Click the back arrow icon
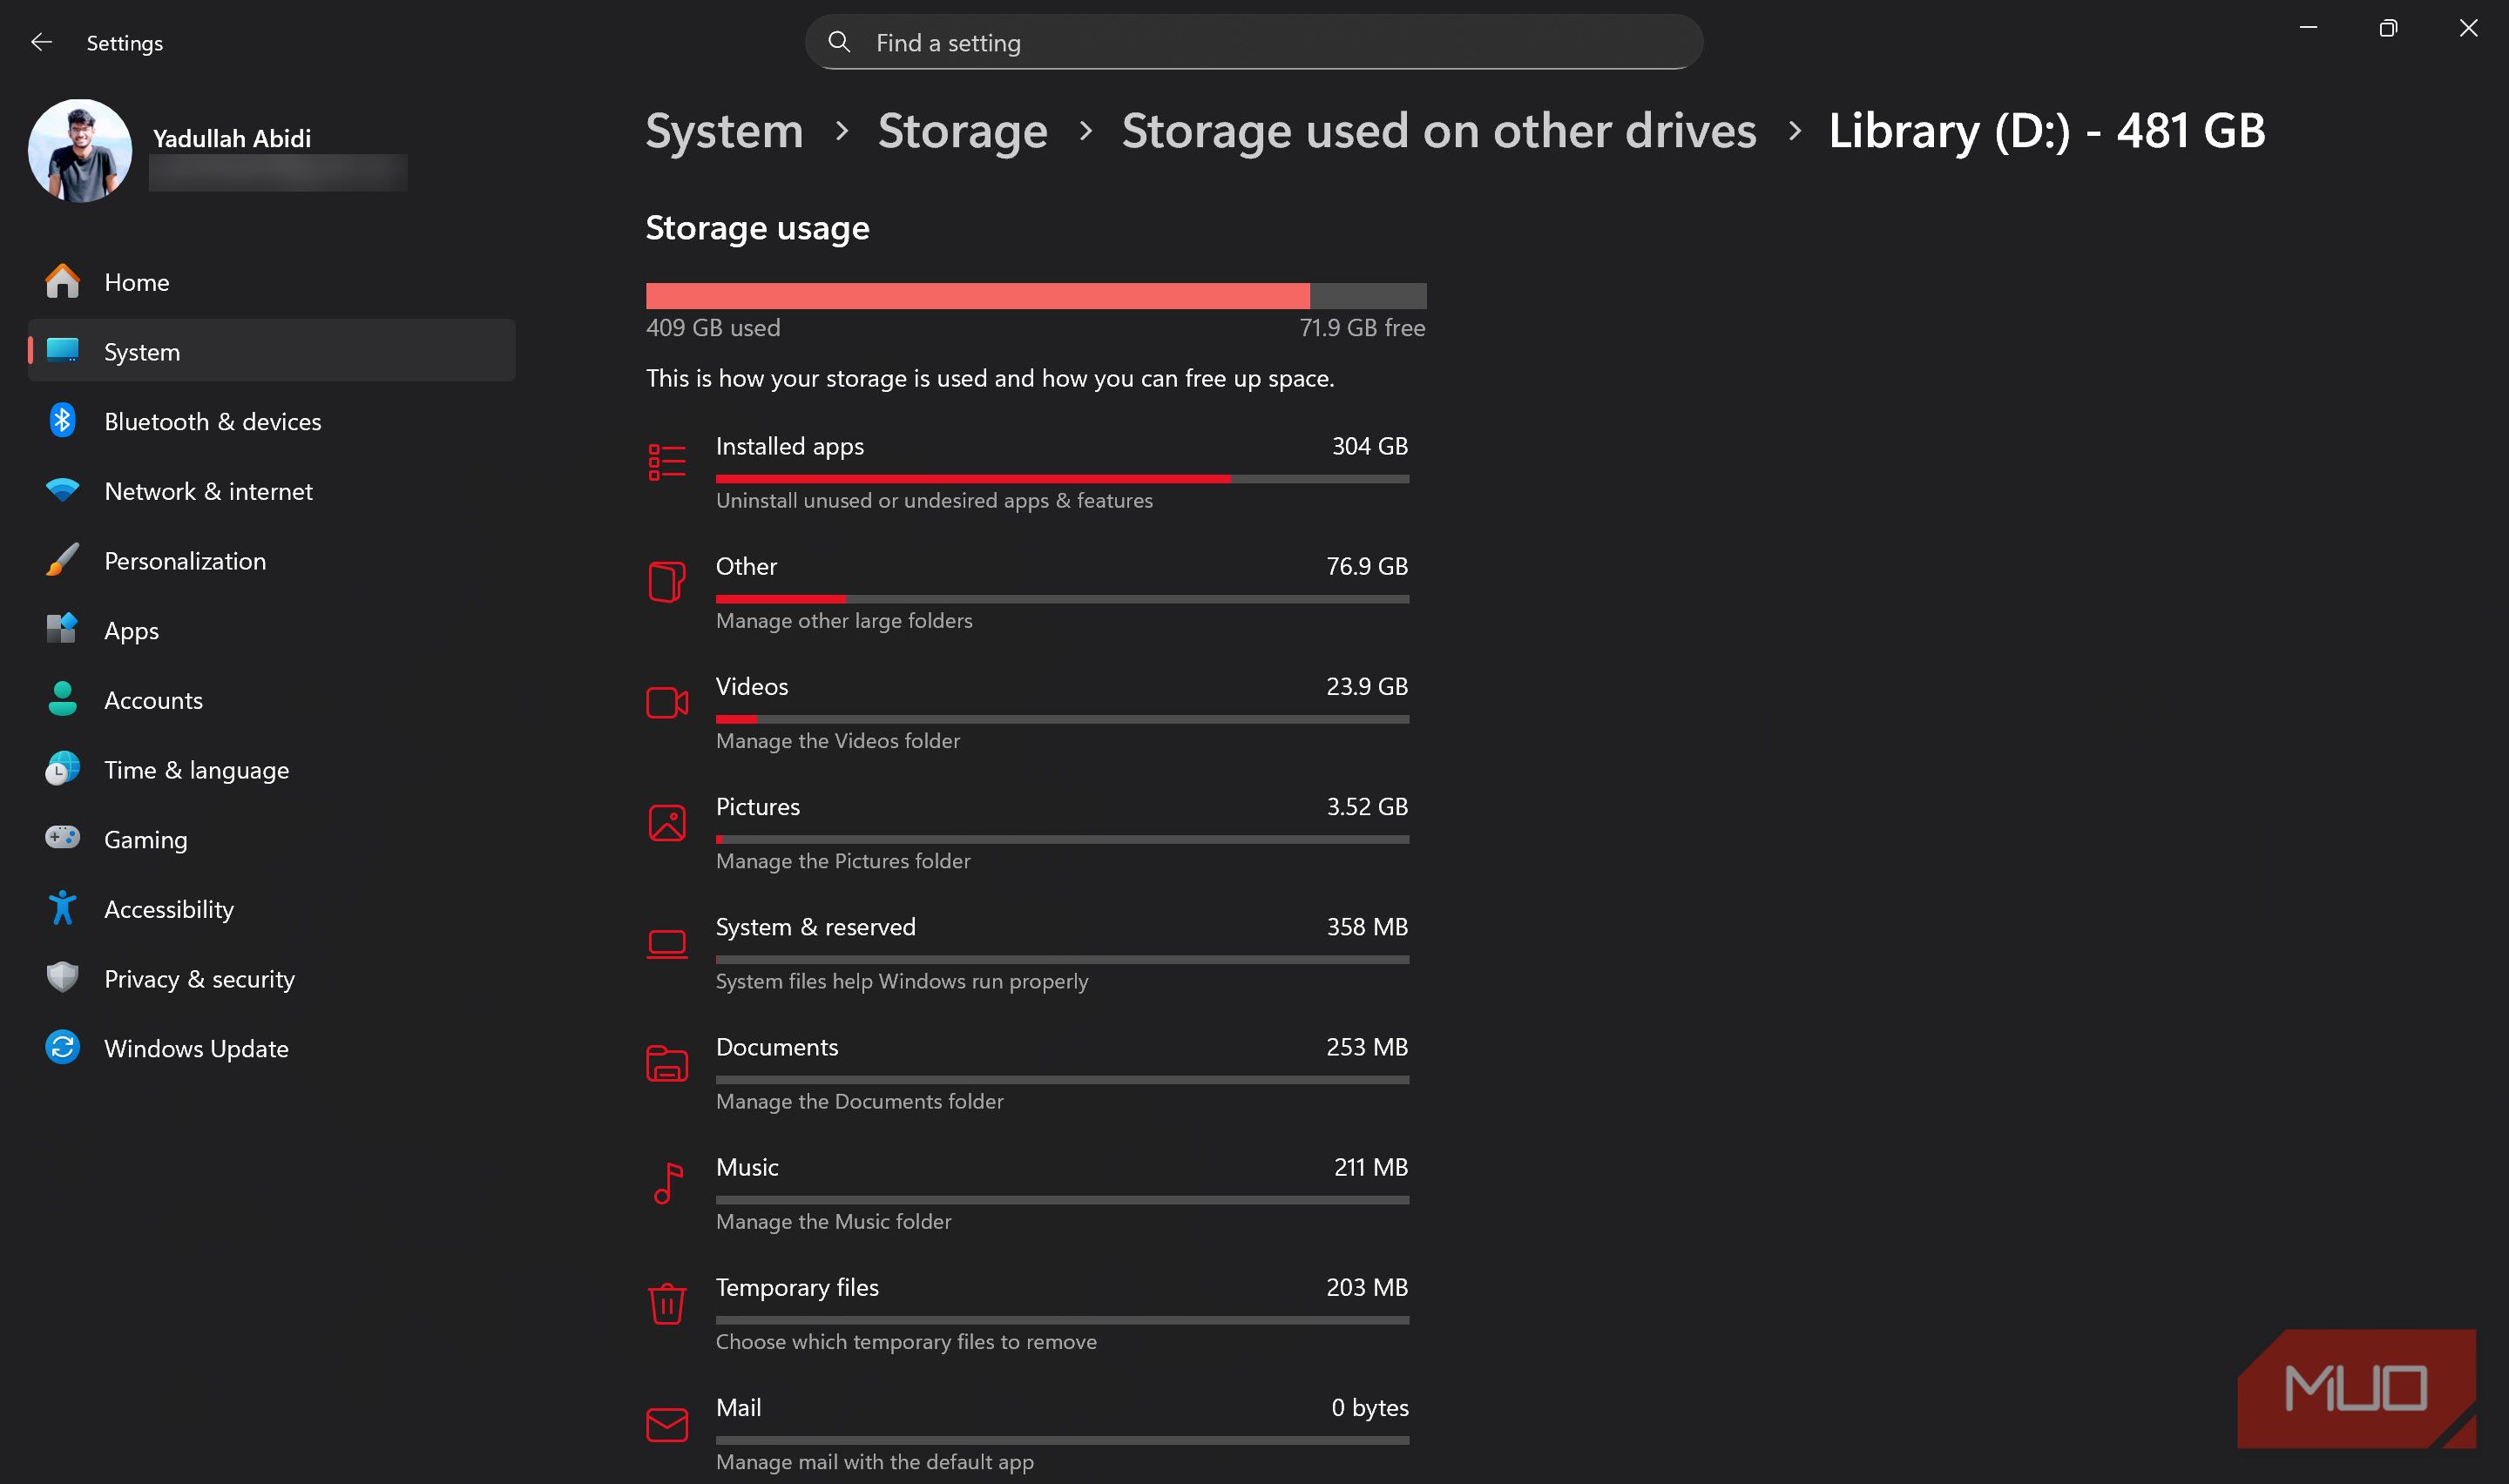This screenshot has width=2509, height=1484. [x=41, y=42]
